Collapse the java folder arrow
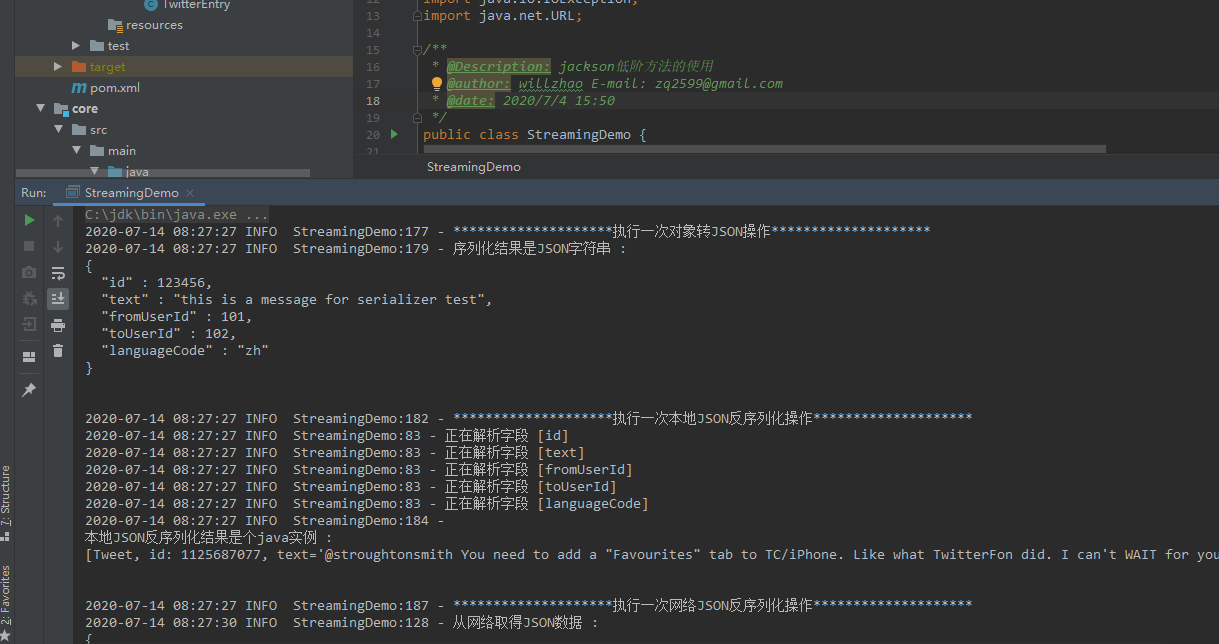The image size is (1219, 644). [x=94, y=171]
